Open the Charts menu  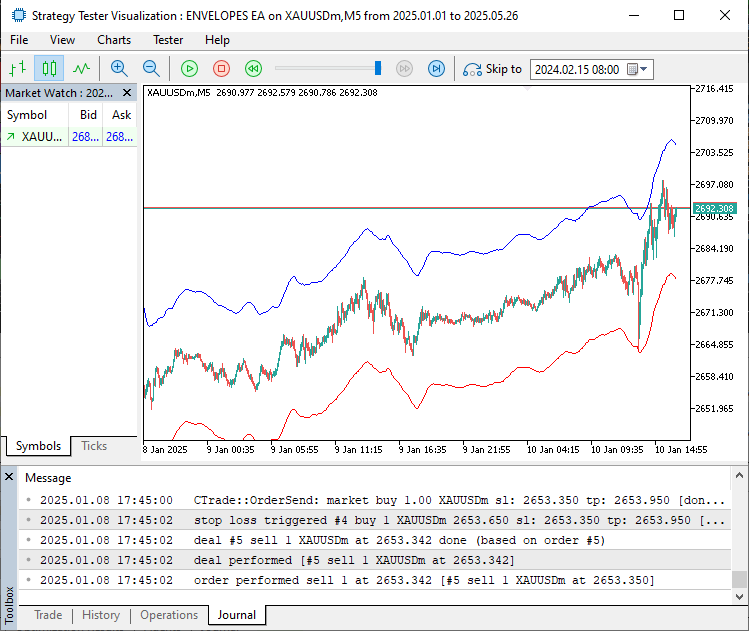click(114, 40)
